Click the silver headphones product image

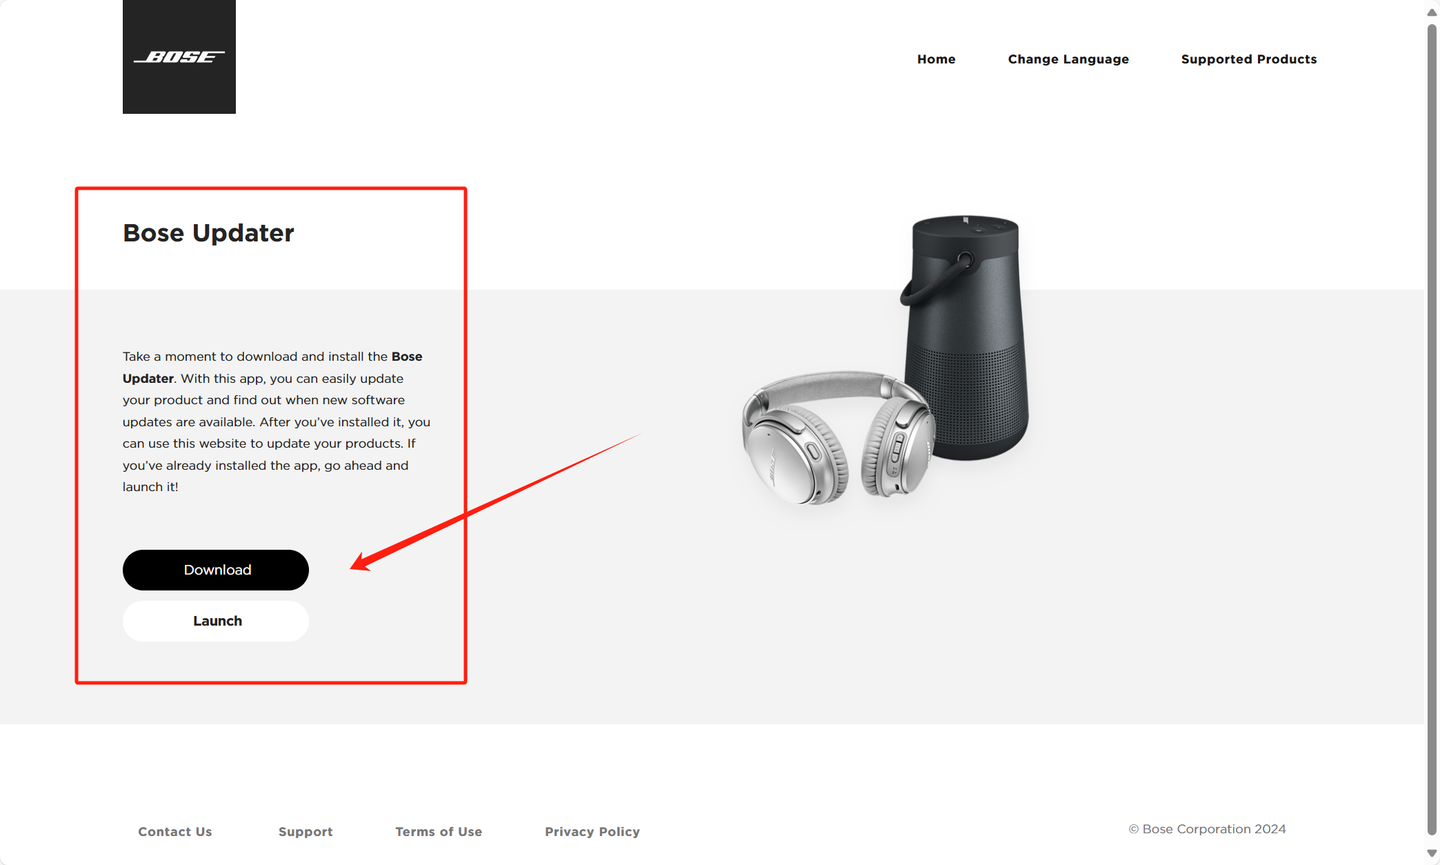click(x=838, y=436)
